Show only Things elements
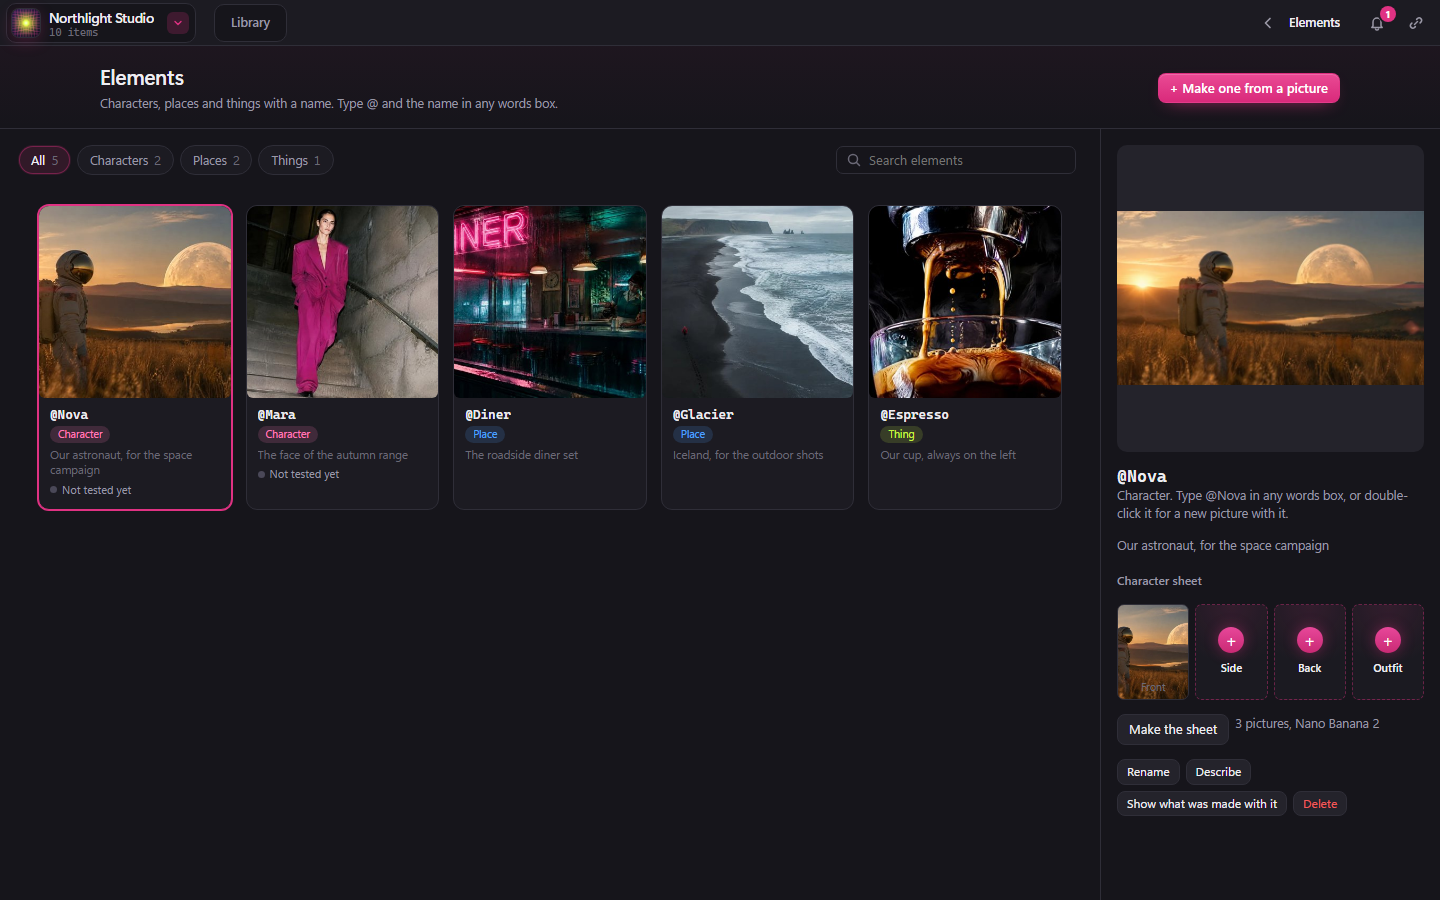 [x=296, y=160]
